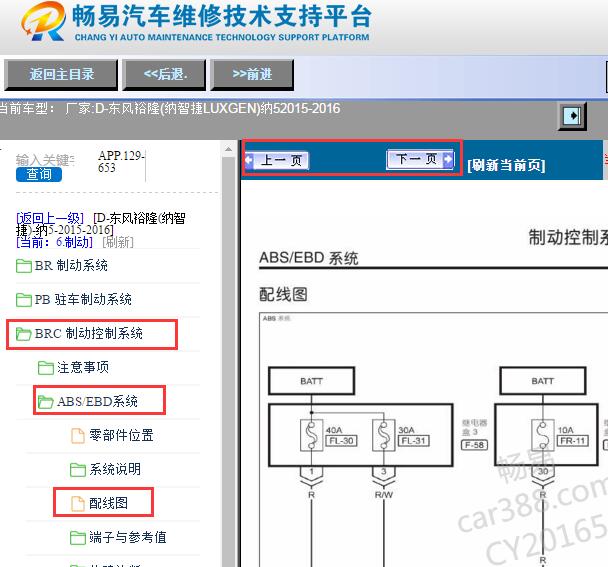The height and width of the screenshot is (567, 608).
Task: Go to next page 下一页
Action: tap(420, 159)
